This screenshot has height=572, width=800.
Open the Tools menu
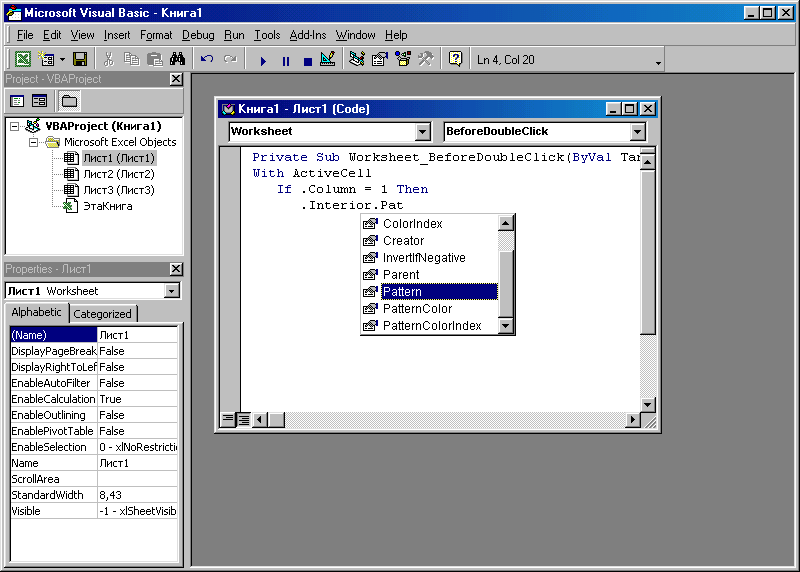click(267, 35)
